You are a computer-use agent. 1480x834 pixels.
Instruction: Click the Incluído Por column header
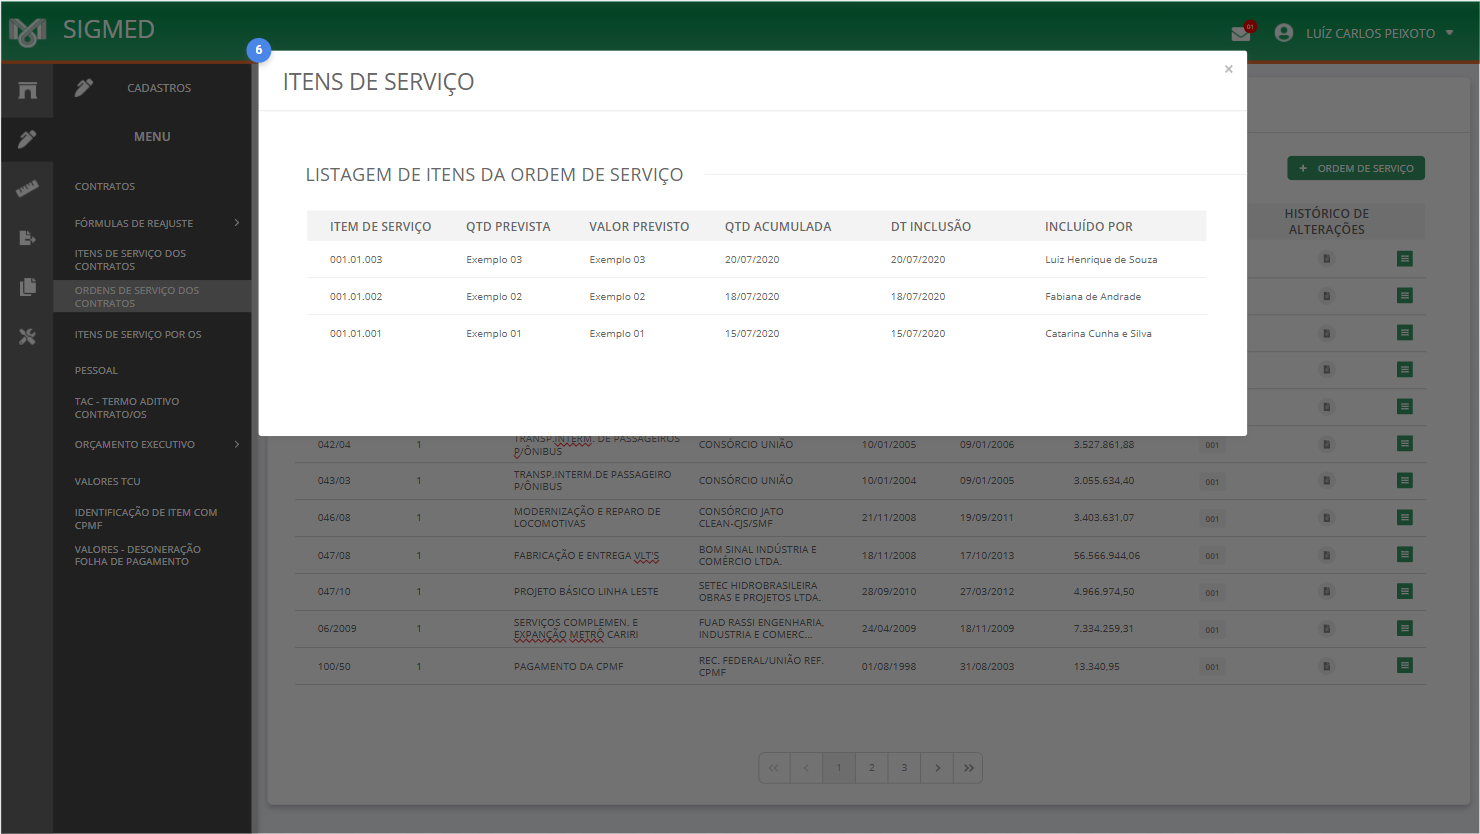[1089, 227]
